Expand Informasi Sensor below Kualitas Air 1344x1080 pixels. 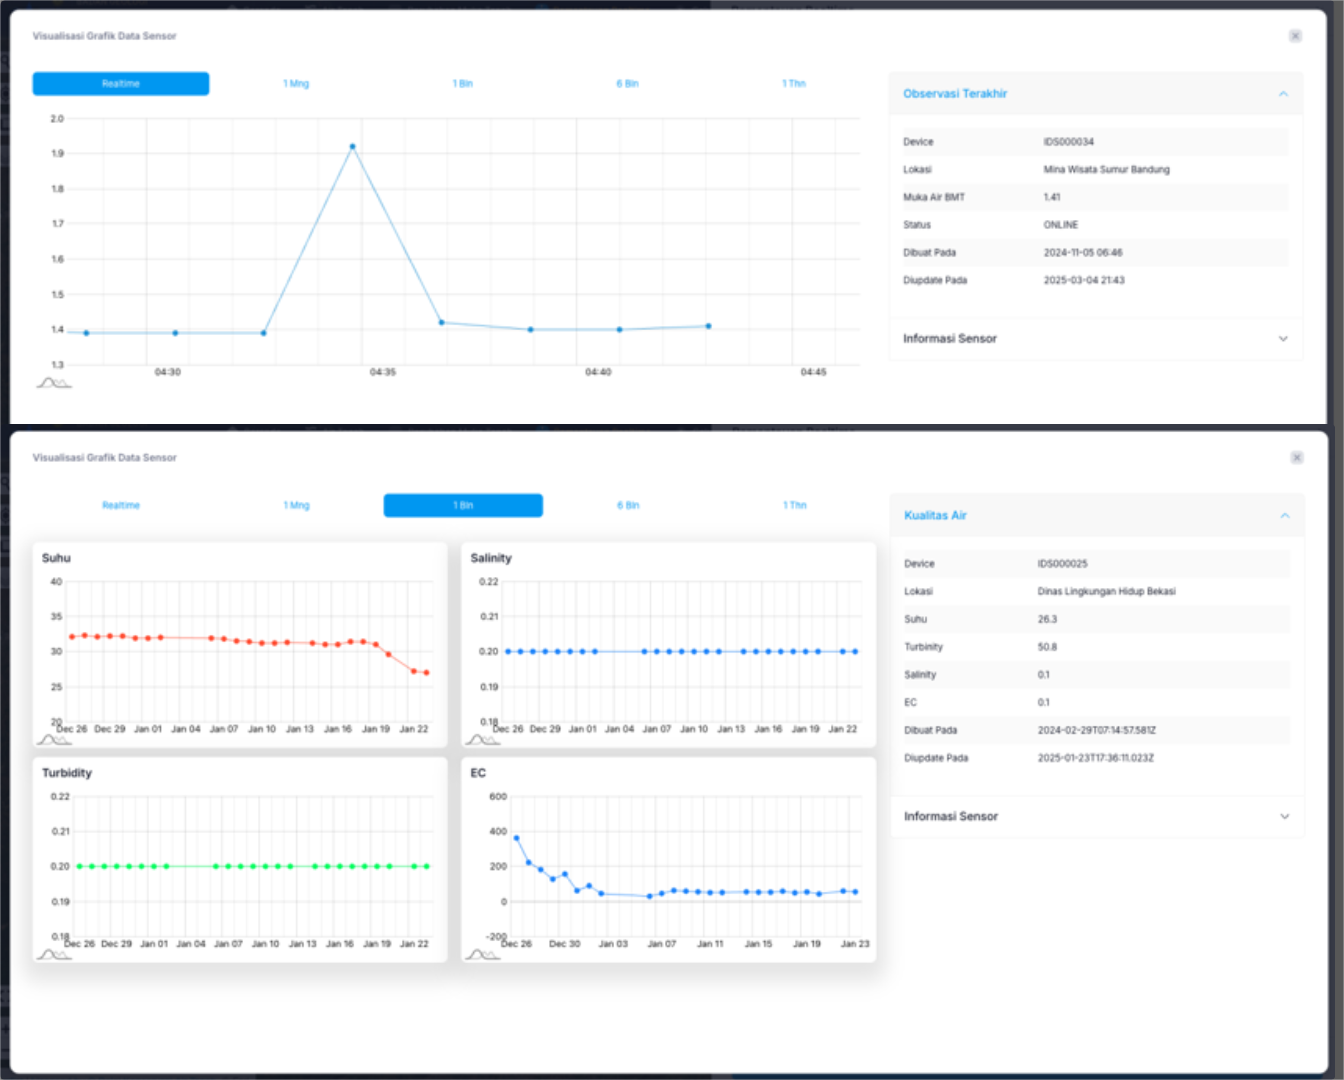[1284, 817]
